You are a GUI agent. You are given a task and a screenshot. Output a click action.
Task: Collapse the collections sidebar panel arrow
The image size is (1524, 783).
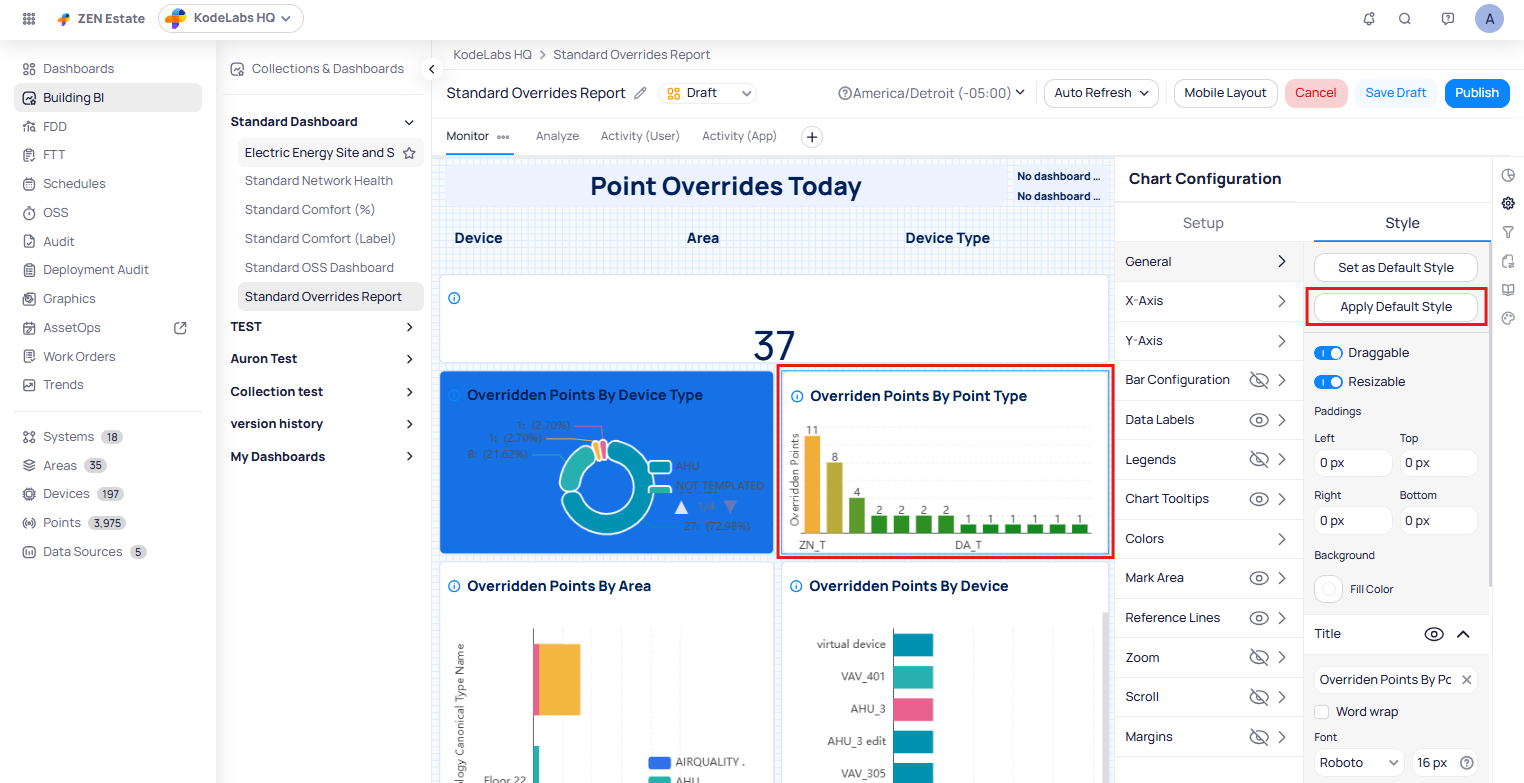431,69
